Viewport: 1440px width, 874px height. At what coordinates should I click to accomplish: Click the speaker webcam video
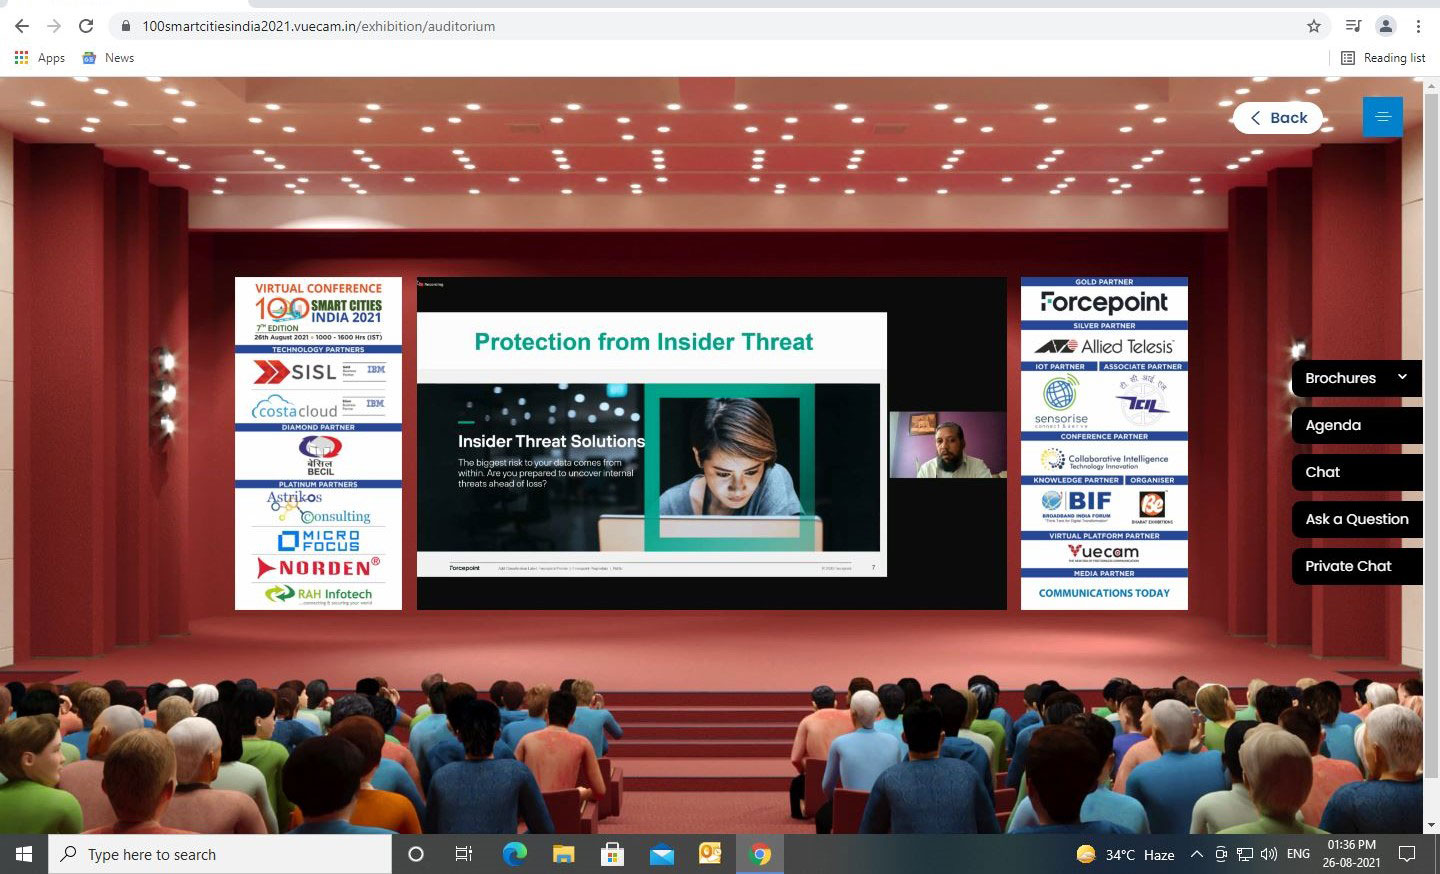coord(948,444)
